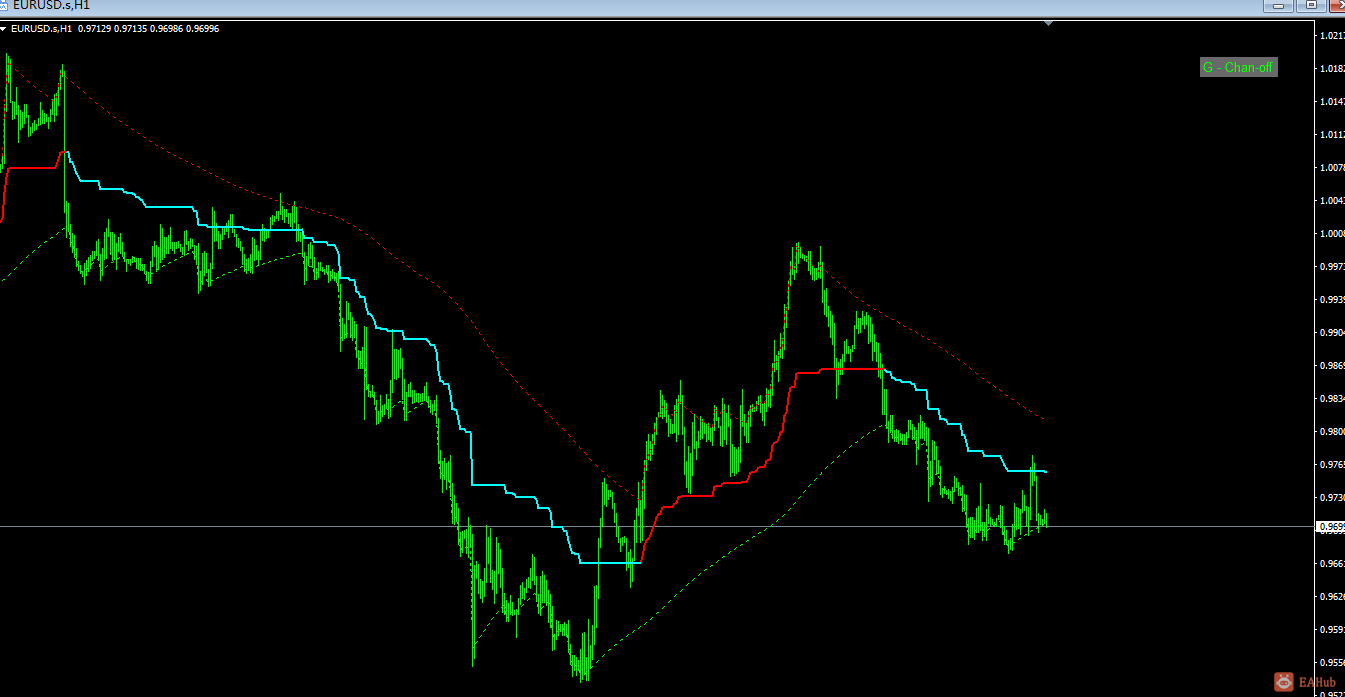1345x697 pixels.
Task: Close the EURUSD.s,H1 chart window
Action: 1338,5
